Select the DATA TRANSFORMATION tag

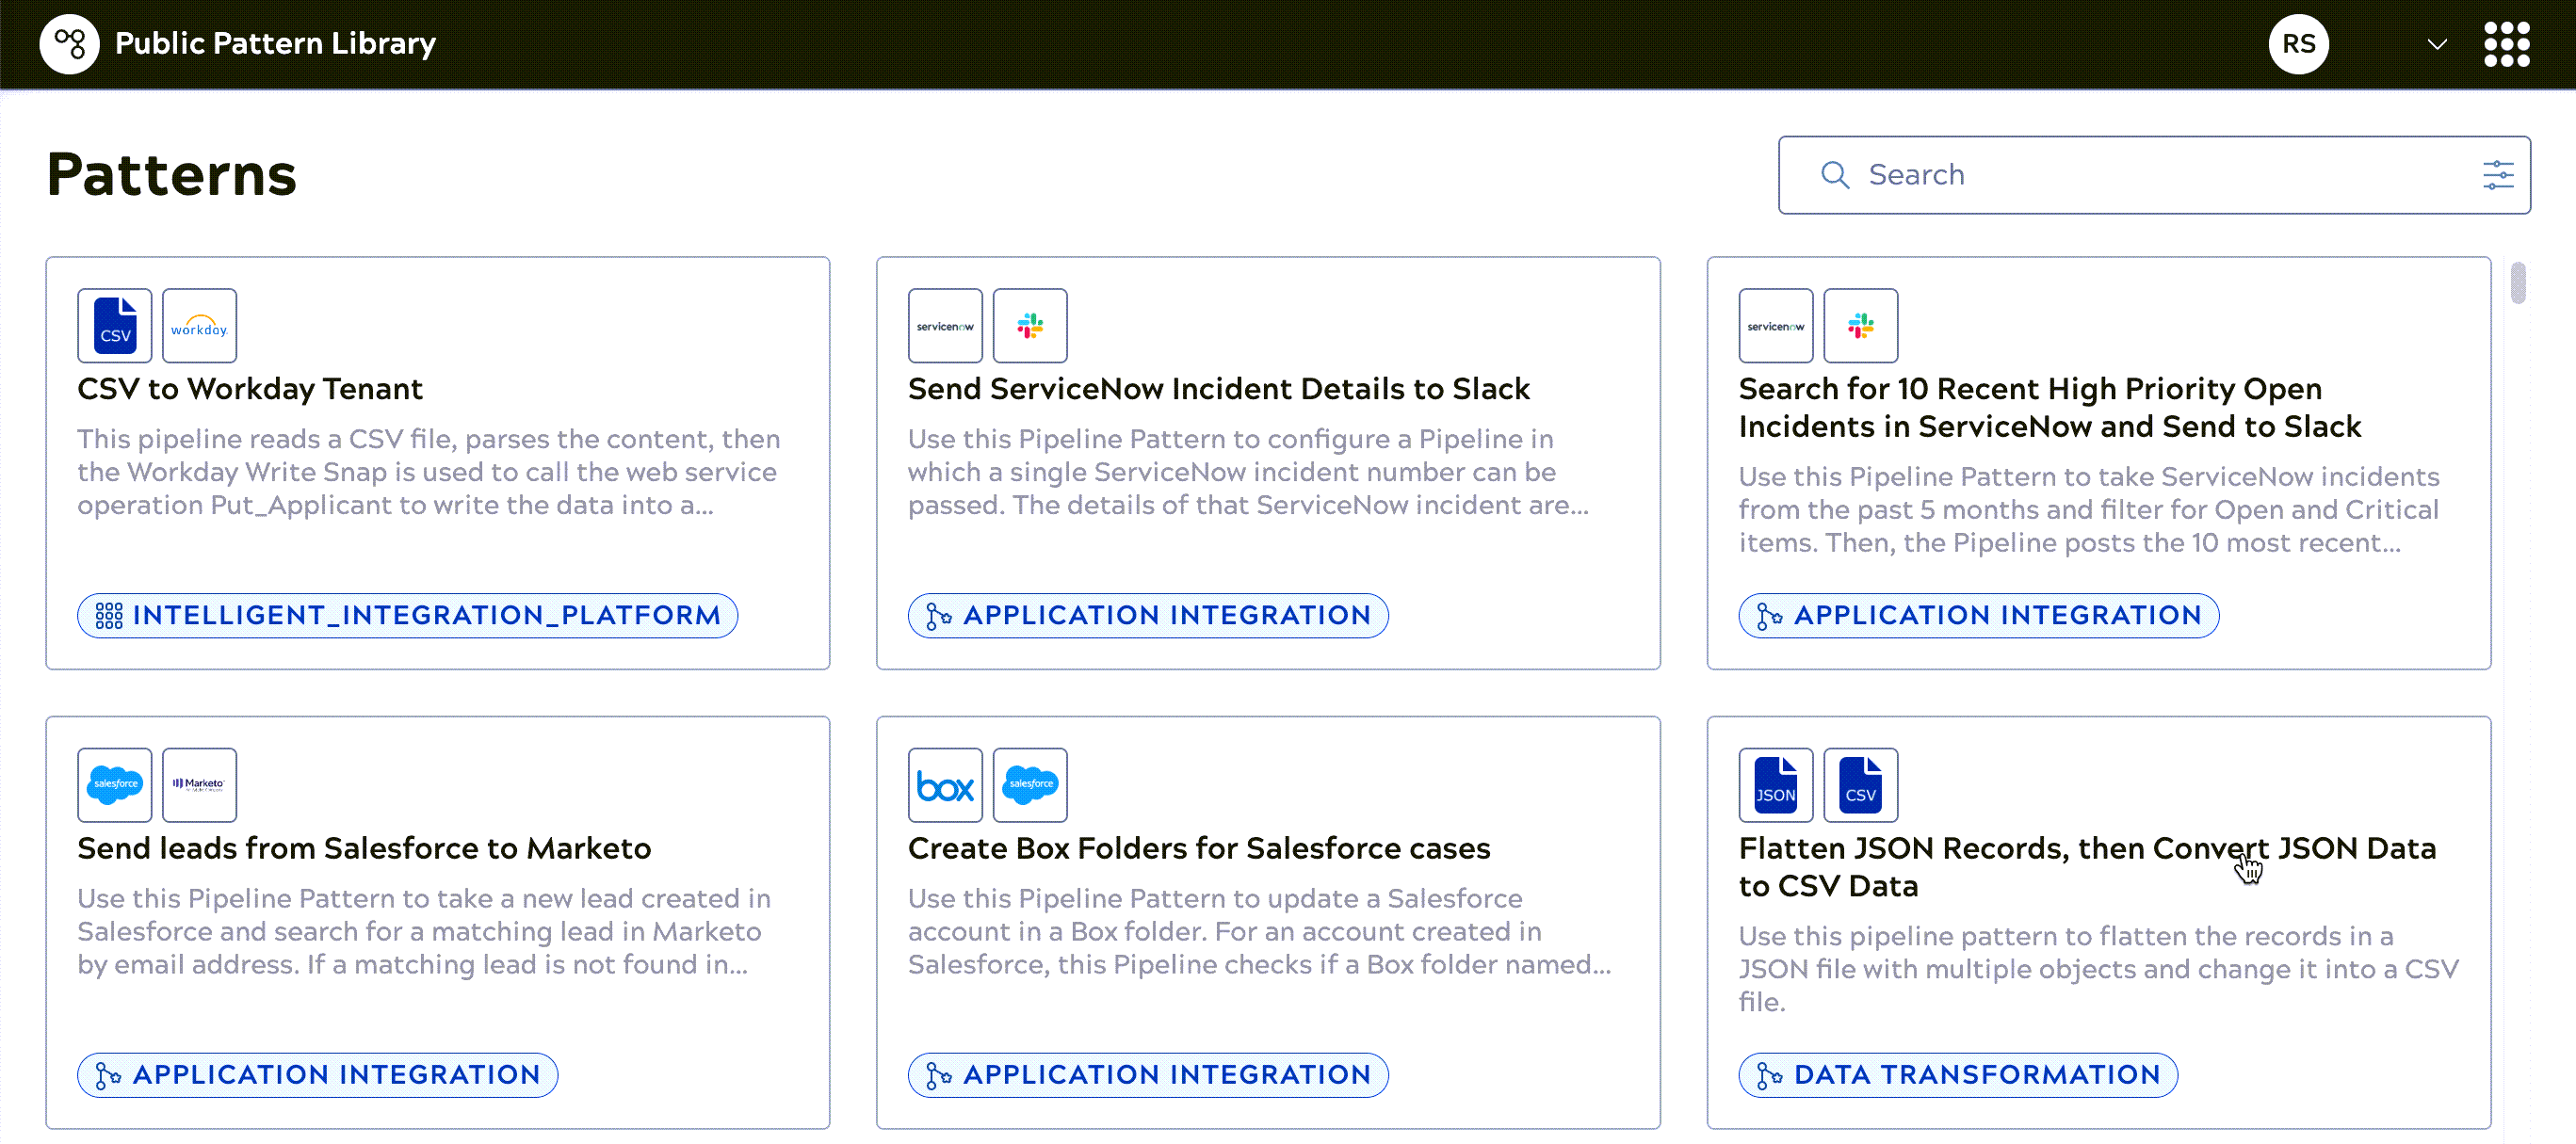[1957, 1075]
